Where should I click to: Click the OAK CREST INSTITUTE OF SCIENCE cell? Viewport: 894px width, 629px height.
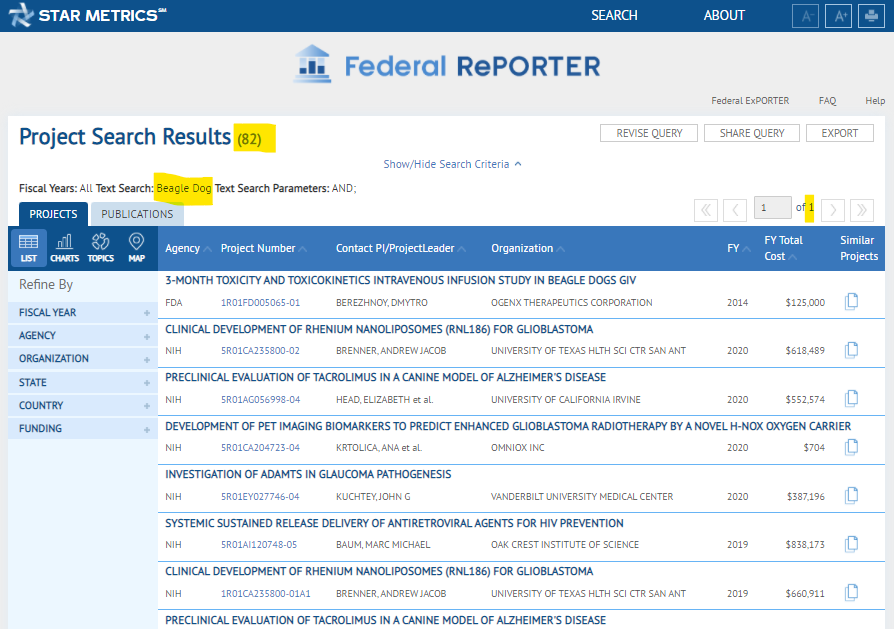click(x=564, y=545)
